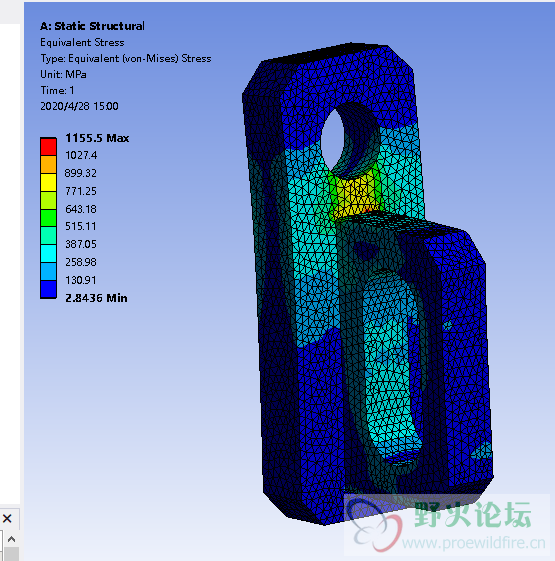
Task: Click 'Type: Equivalent (von-Mises) Stress' text
Action: coord(126,58)
